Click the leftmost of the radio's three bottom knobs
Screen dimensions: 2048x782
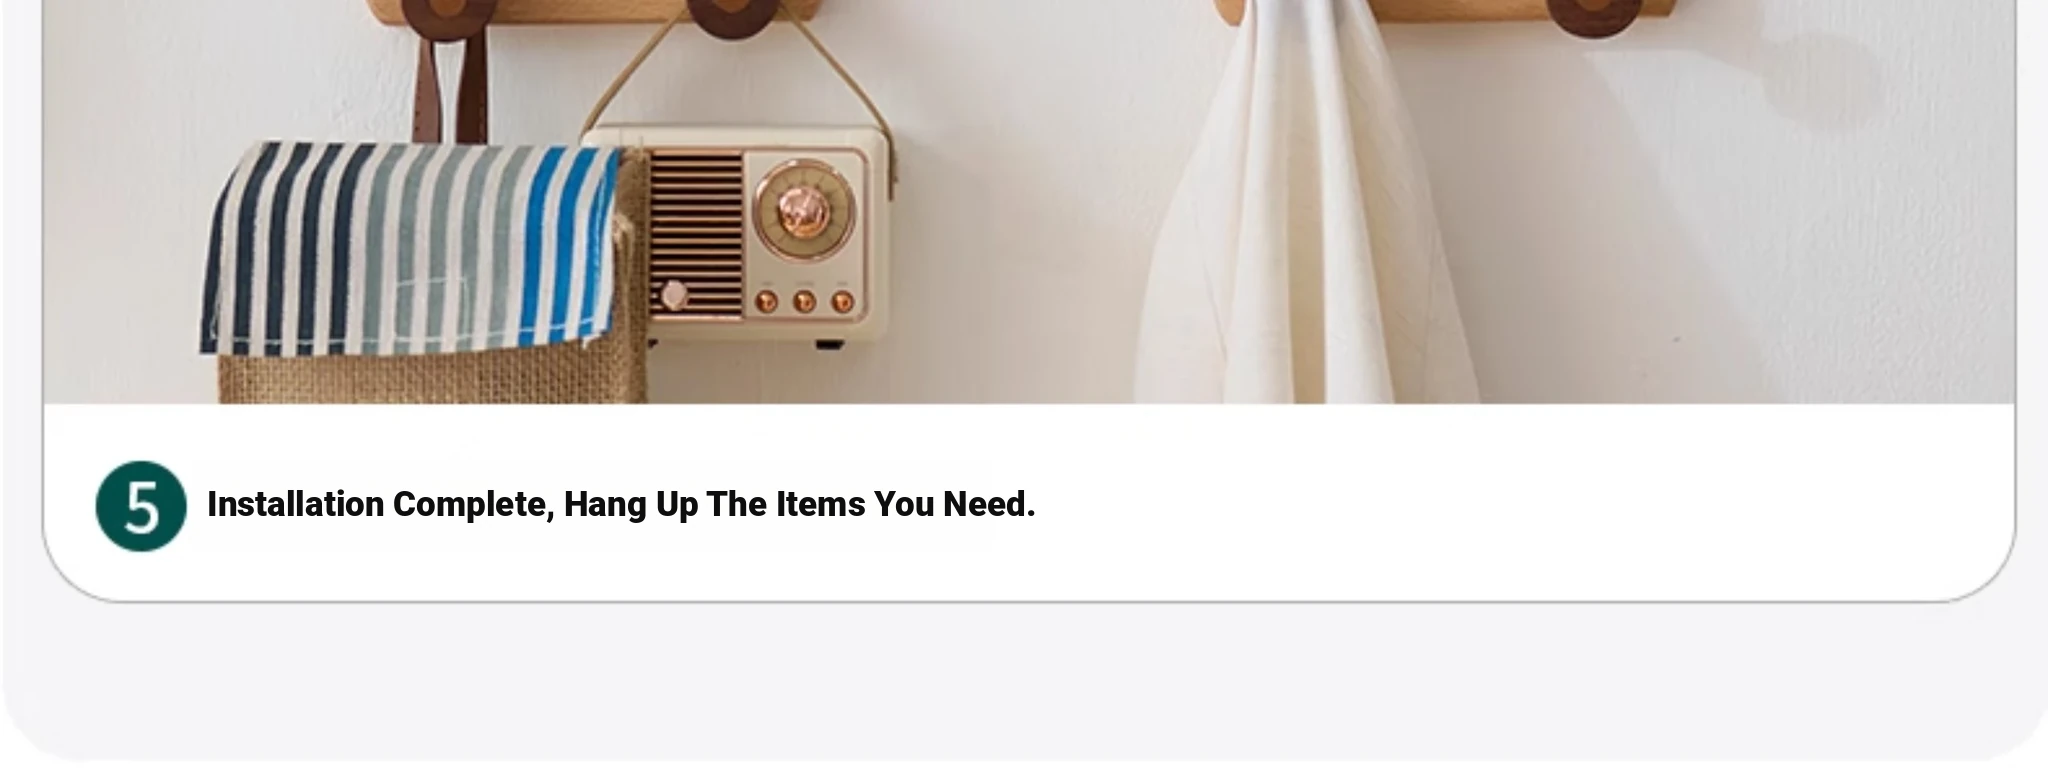(767, 301)
